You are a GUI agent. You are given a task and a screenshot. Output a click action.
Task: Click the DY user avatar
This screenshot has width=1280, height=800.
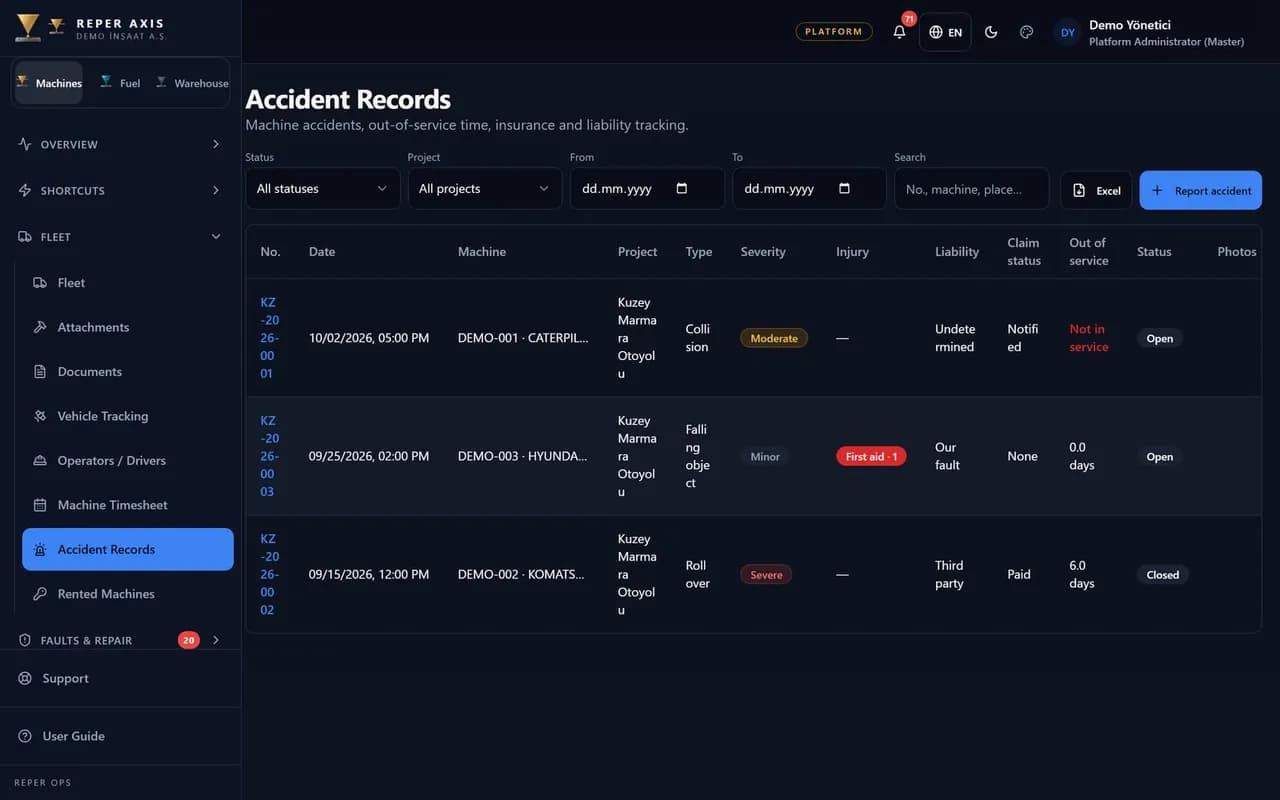[1068, 32]
